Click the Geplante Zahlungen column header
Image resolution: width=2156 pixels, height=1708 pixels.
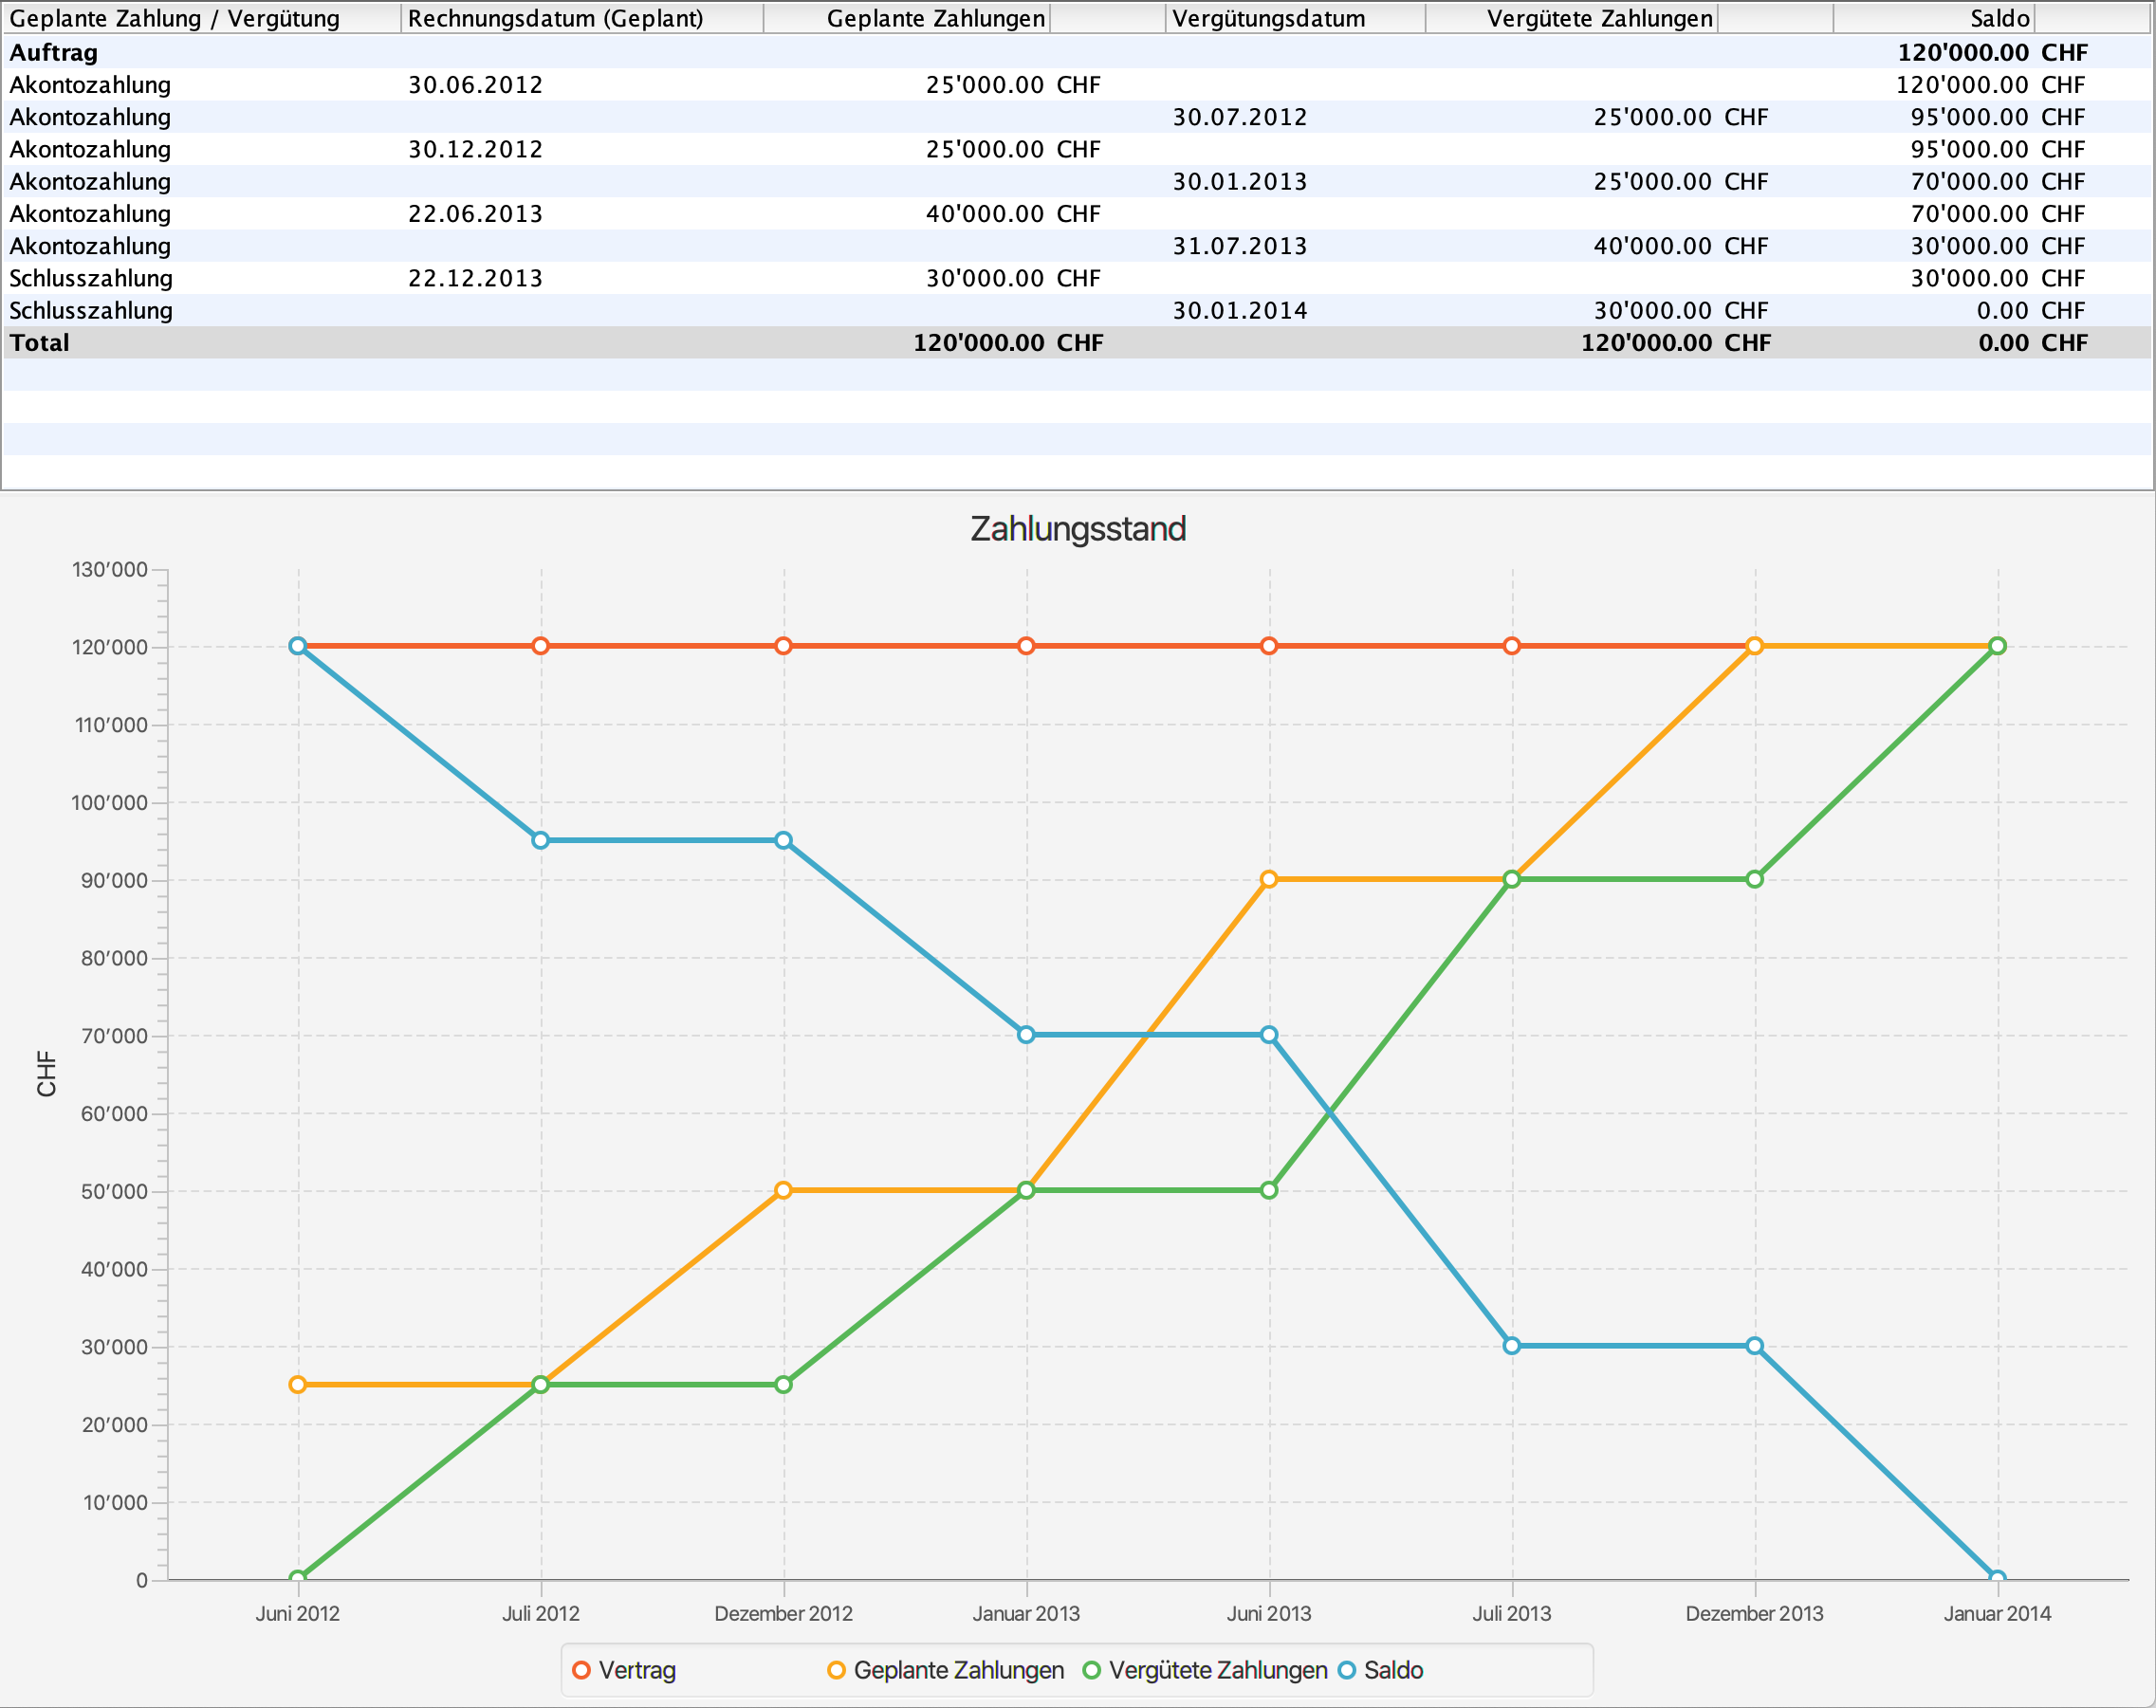(x=907, y=18)
